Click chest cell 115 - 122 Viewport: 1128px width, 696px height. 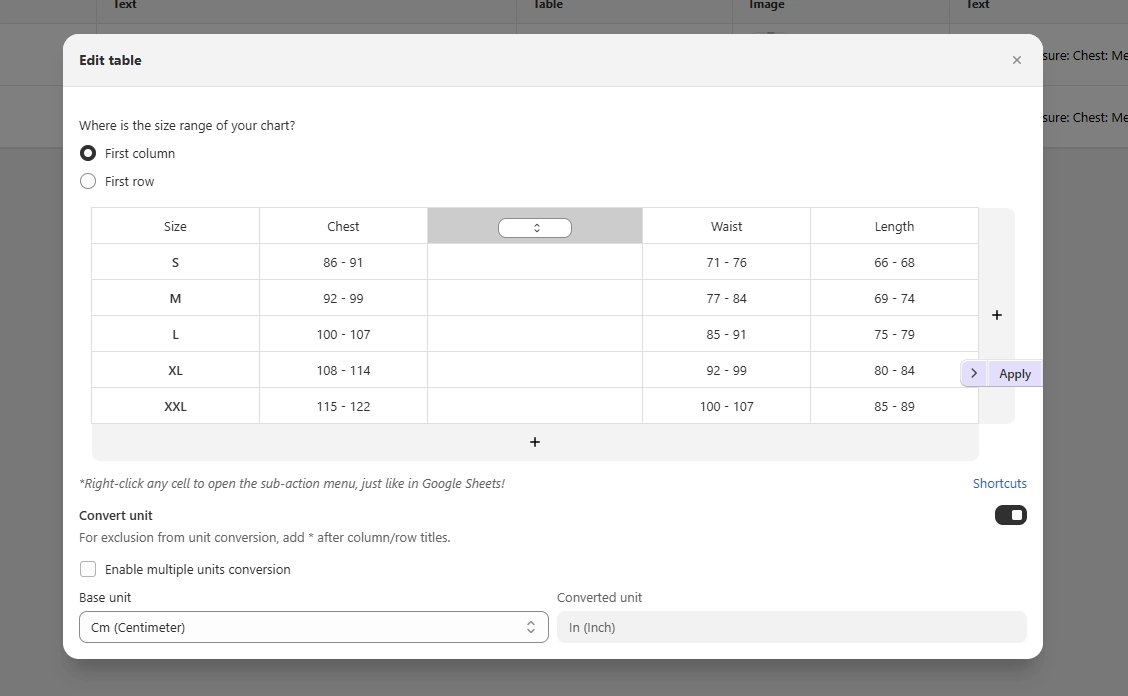click(x=343, y=406)
